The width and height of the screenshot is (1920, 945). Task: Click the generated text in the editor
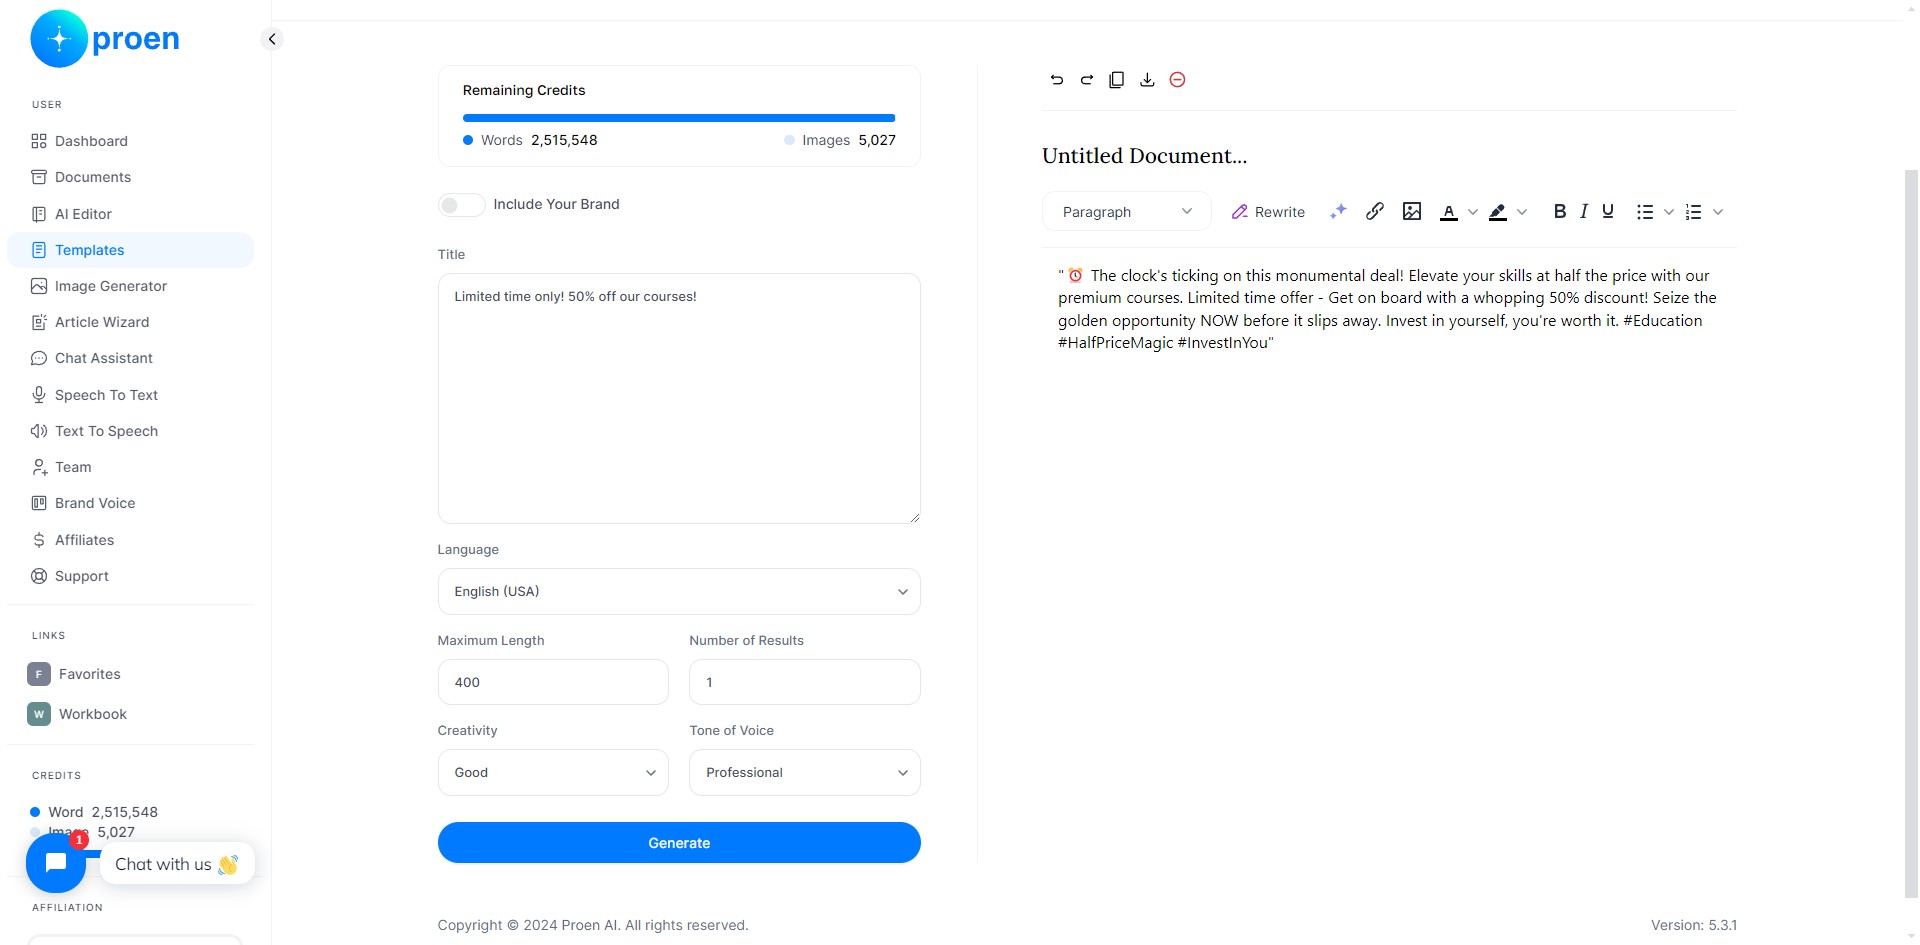pyautogui.click(x=1388, y=309)
